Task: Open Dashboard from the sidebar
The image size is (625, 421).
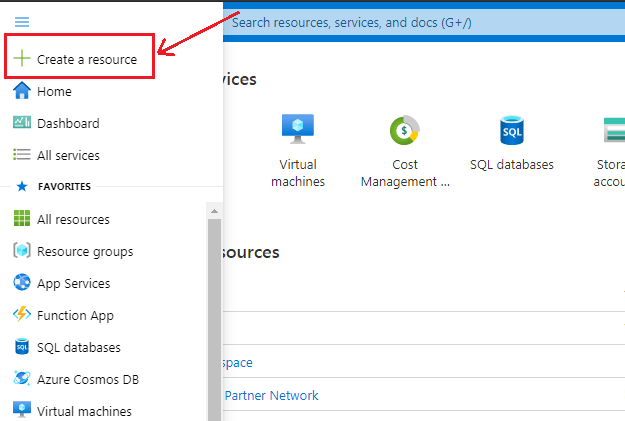Action: pos(68,123)
